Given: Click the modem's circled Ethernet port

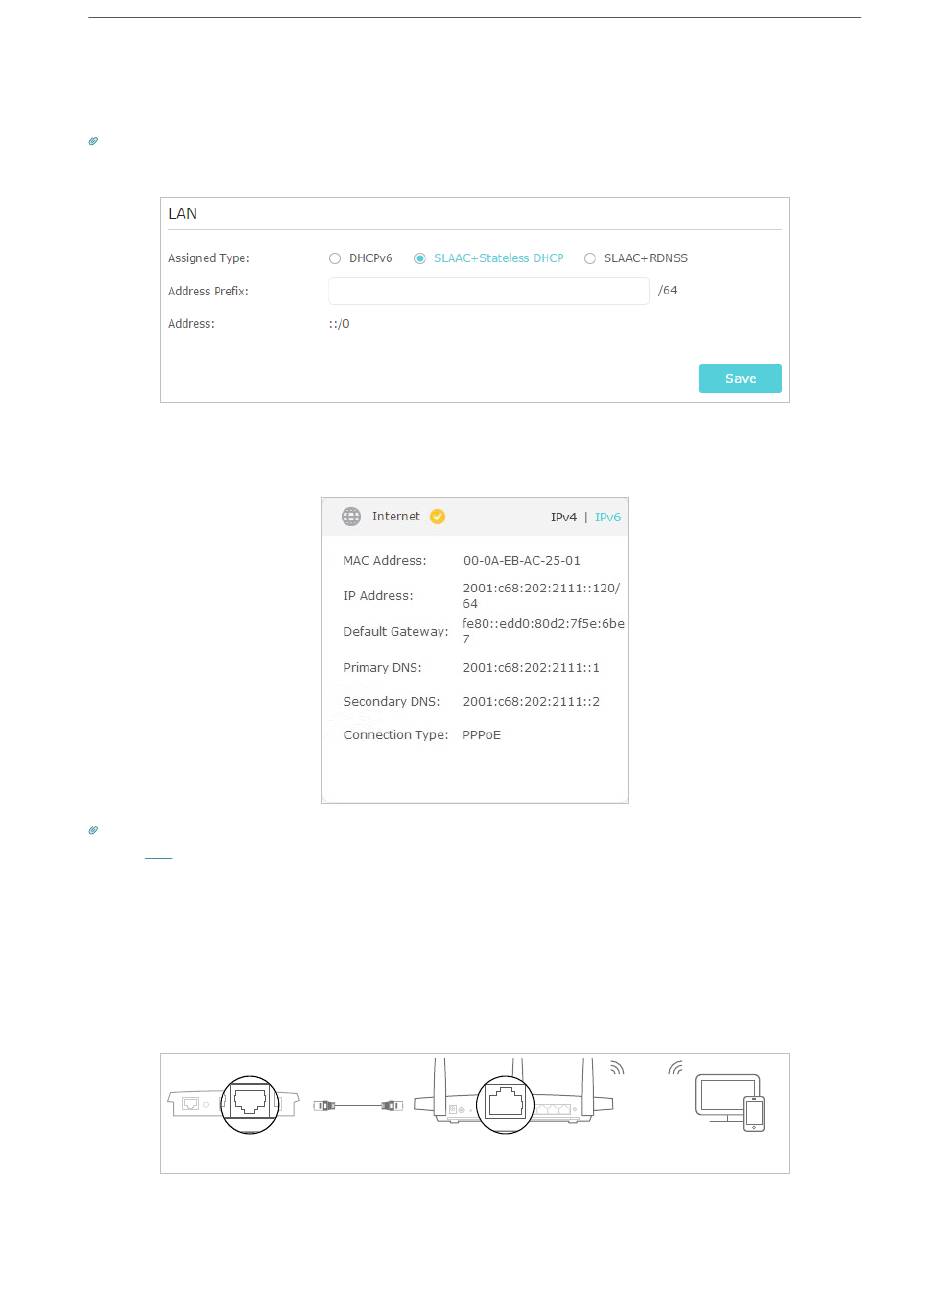Looking at the screenshot, I should coord(249,1104).
